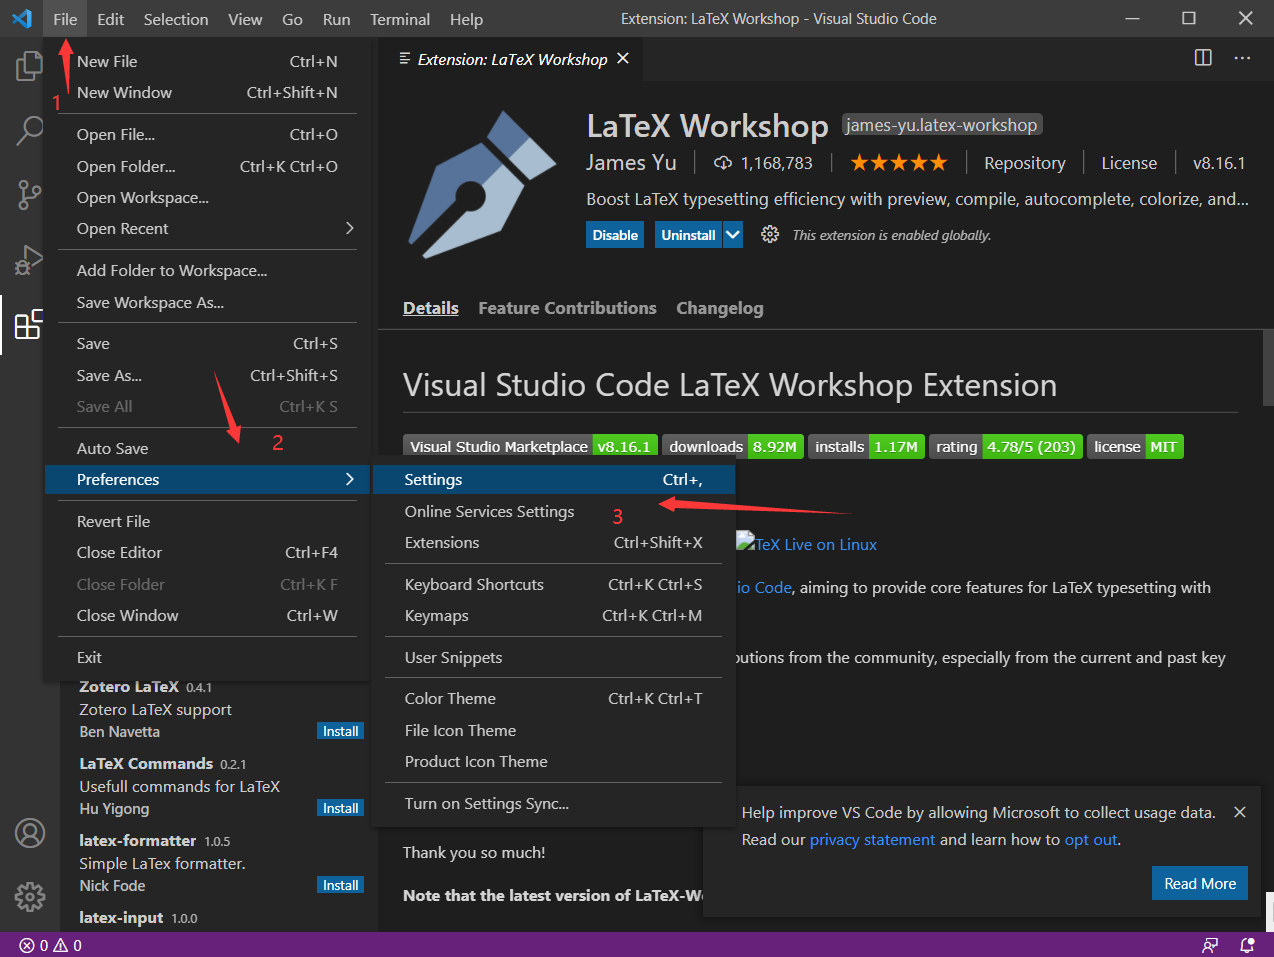Open the Run and Debug icon

click(29, 259)
